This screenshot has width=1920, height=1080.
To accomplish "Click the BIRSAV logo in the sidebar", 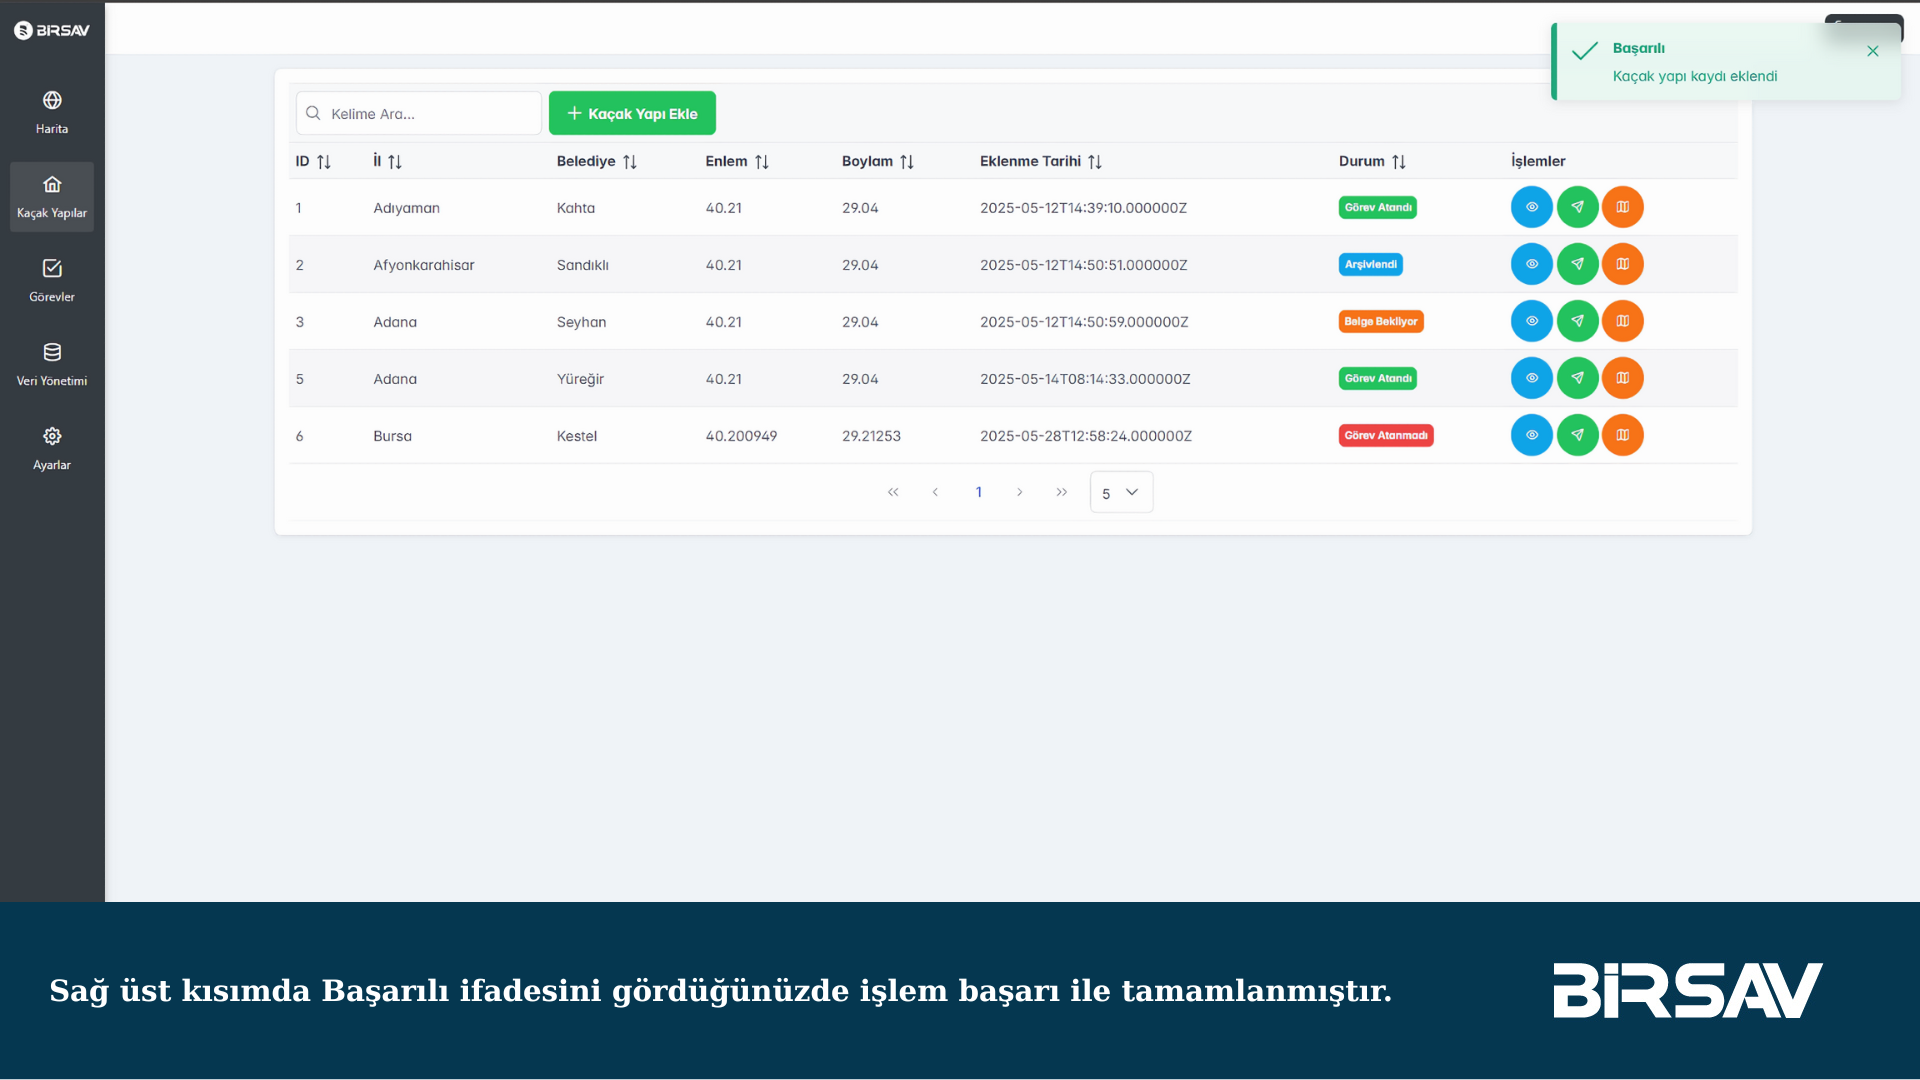I will (52, 30).
